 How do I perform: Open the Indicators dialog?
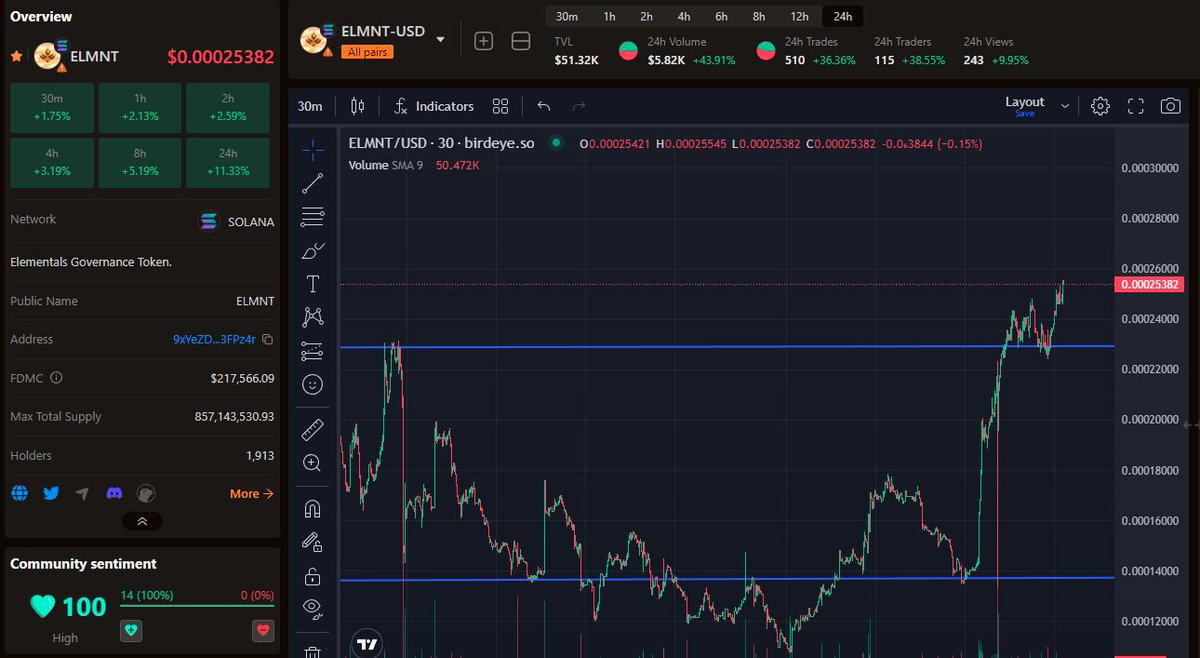(x=434, y=106)
